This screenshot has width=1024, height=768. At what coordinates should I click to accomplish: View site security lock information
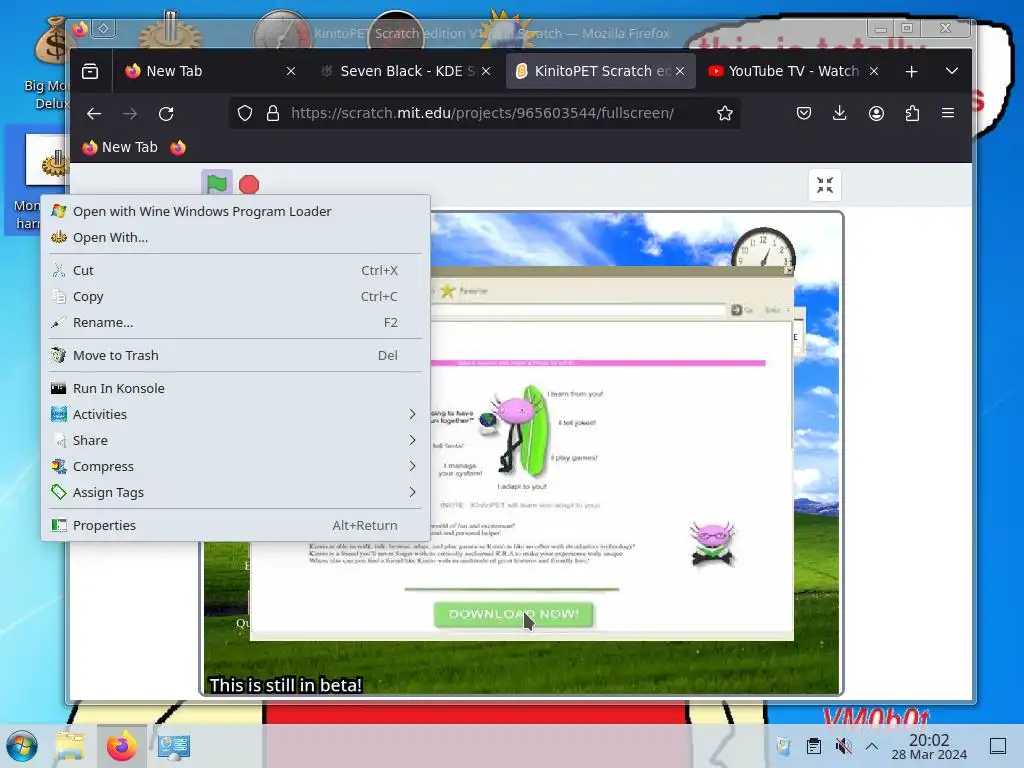pos(273,113)
